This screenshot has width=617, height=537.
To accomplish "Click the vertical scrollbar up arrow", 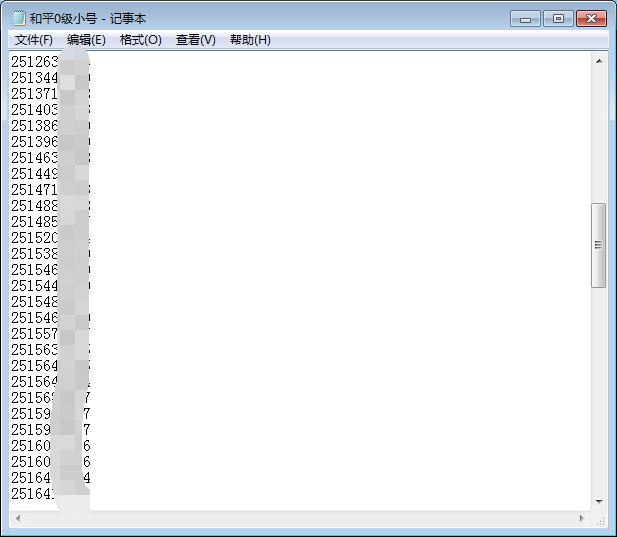I will pos(599,61).
